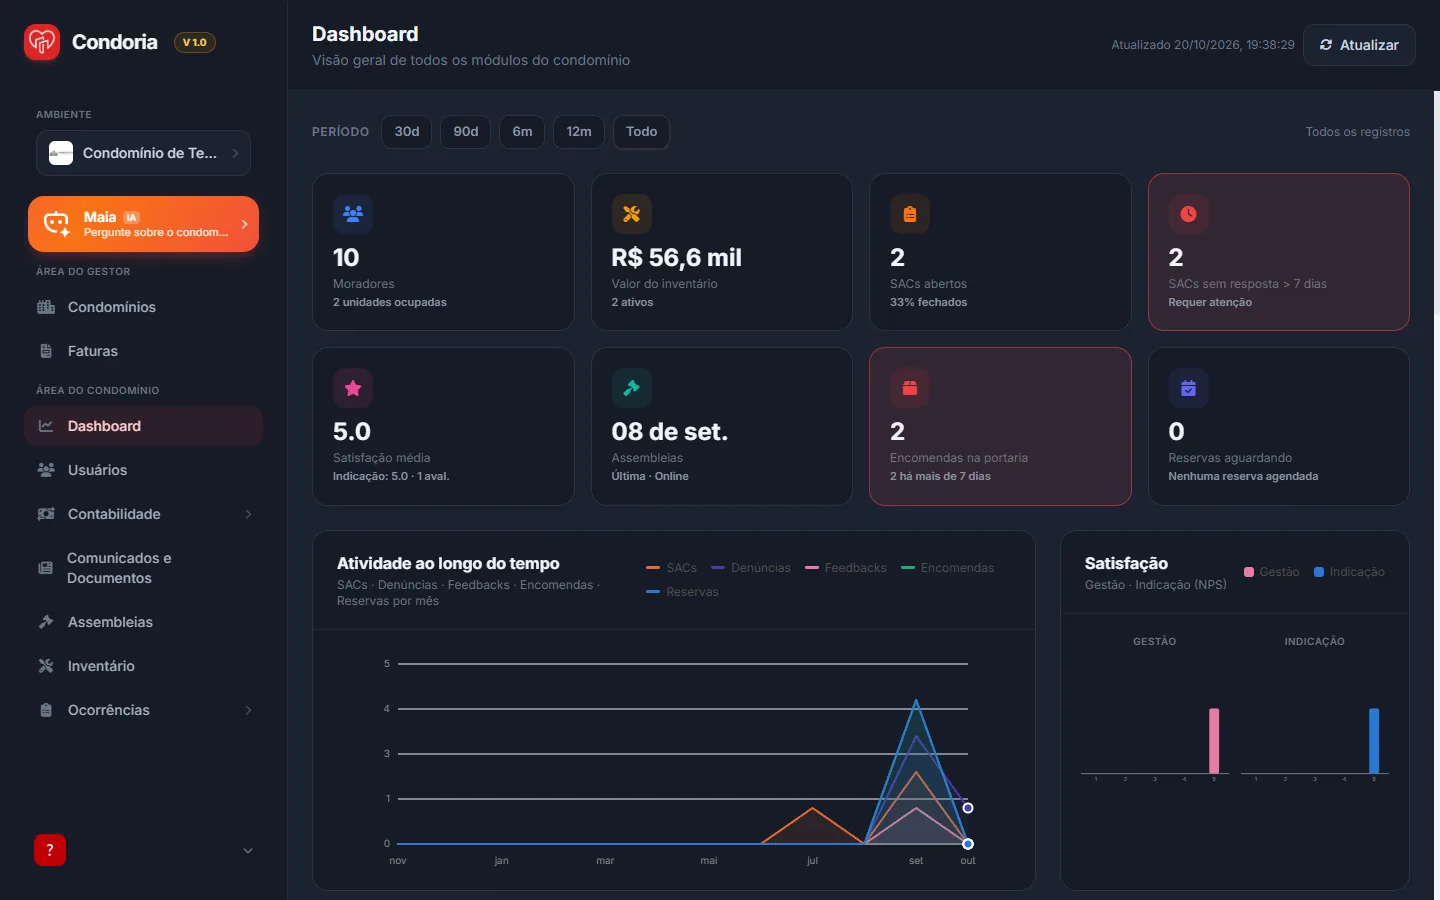This screenshot has height=900, width=1440.
Task: Toggle the SACs series in chart legend
Action: pyautogui.click(x=672, y=568)
